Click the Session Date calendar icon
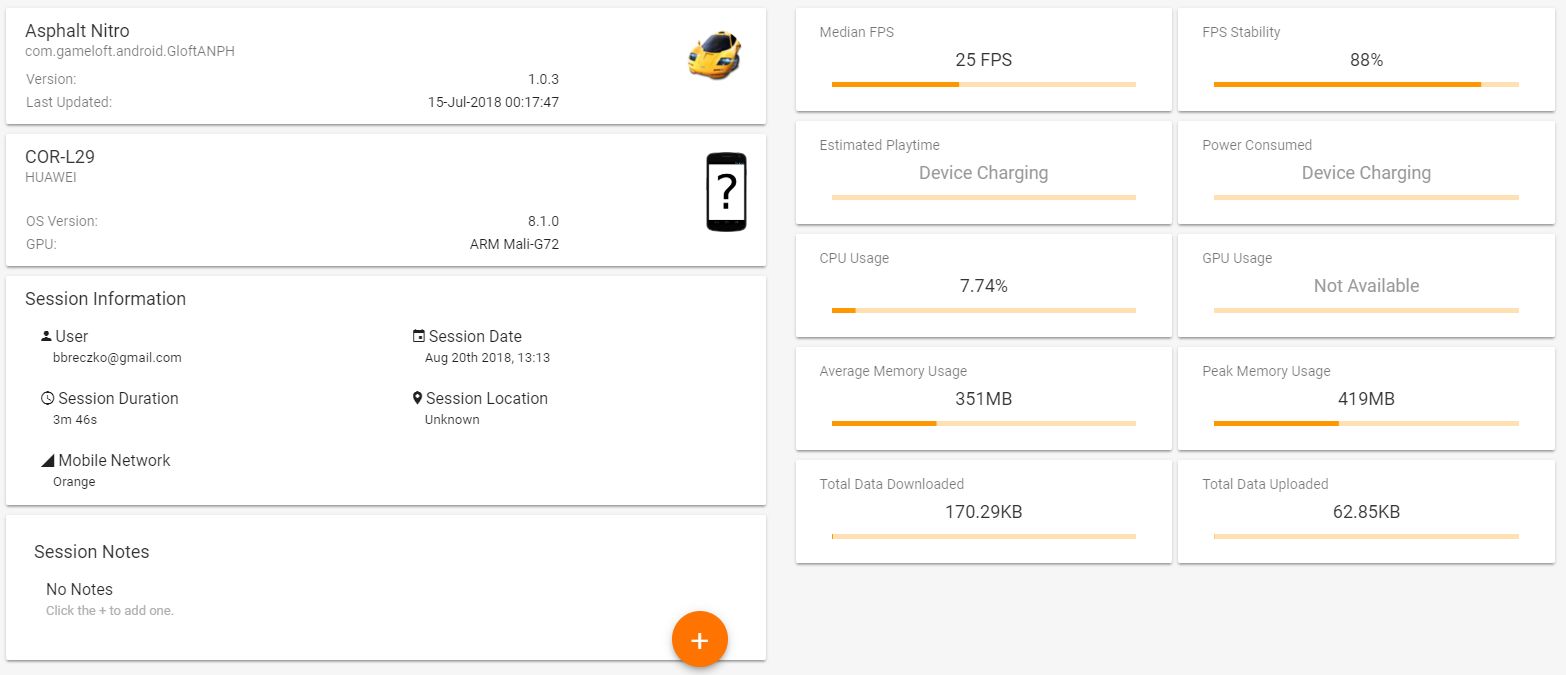 pyautogui.click(x=419, y=336)
